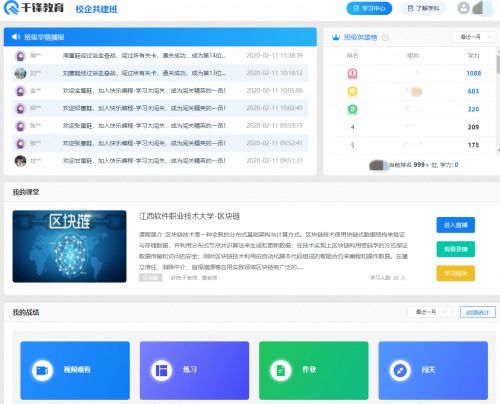Open the 作业 card
500x404 pixels.
(314, 370)
